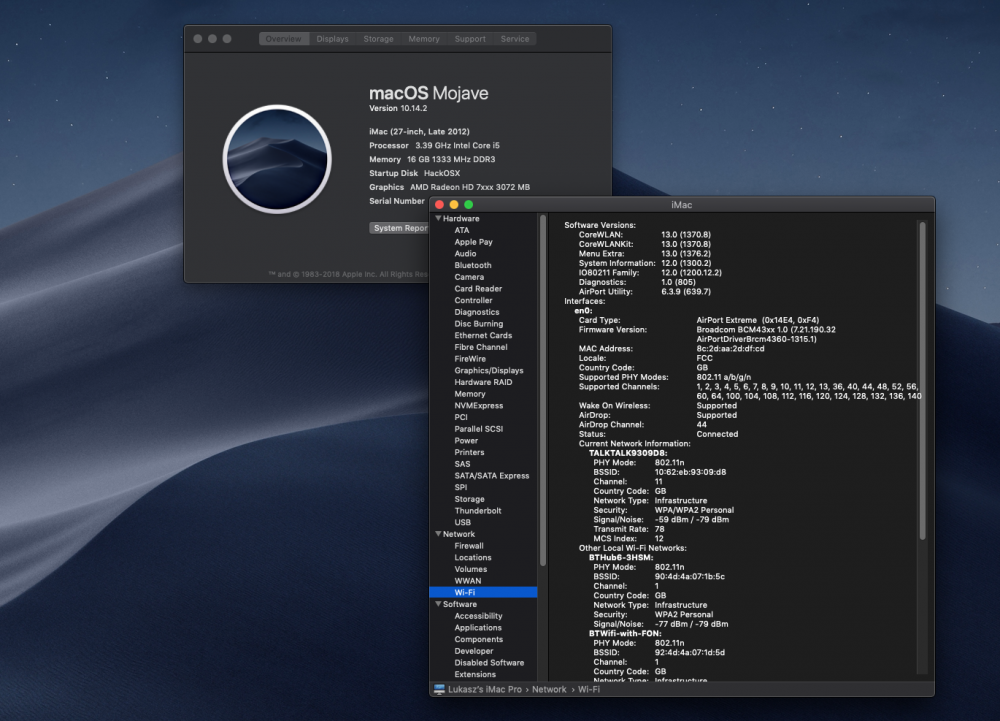Select Developer under Software

473,651
